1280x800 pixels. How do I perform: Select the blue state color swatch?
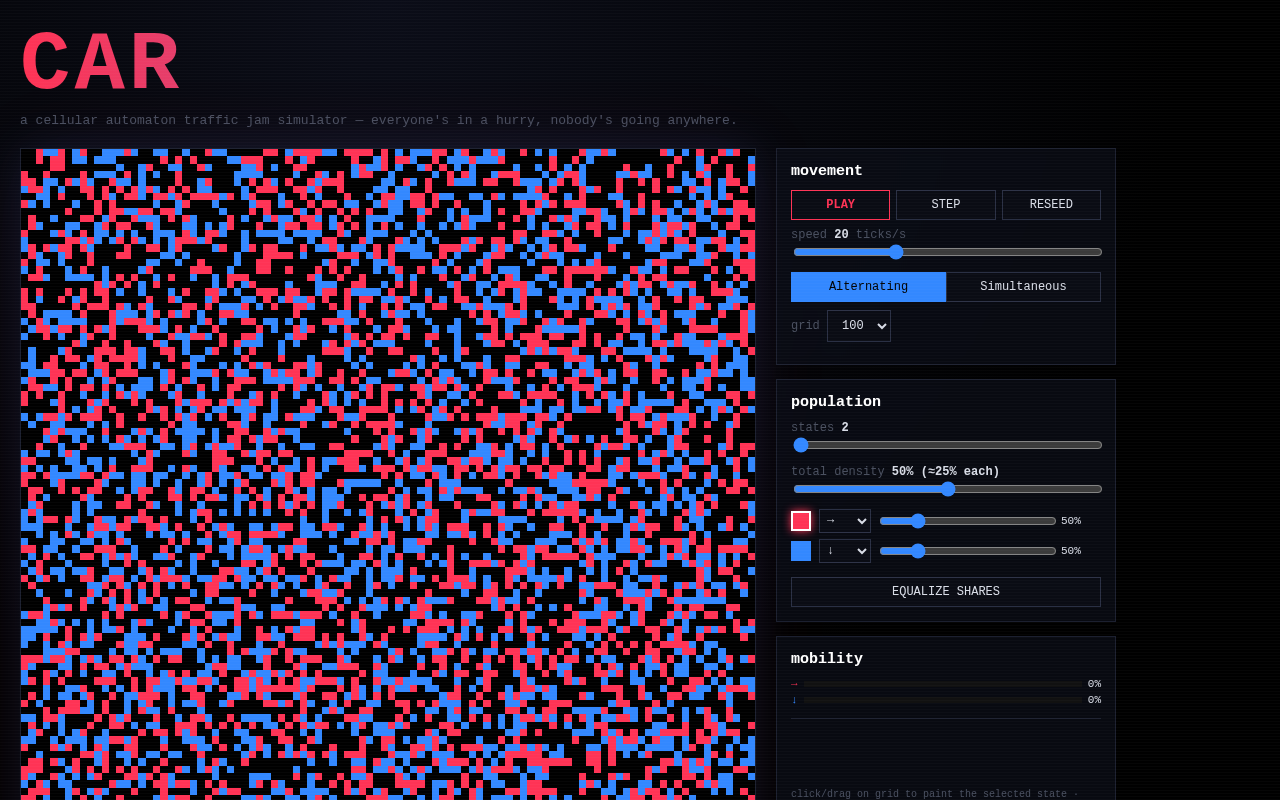click(x=801, y=551)
